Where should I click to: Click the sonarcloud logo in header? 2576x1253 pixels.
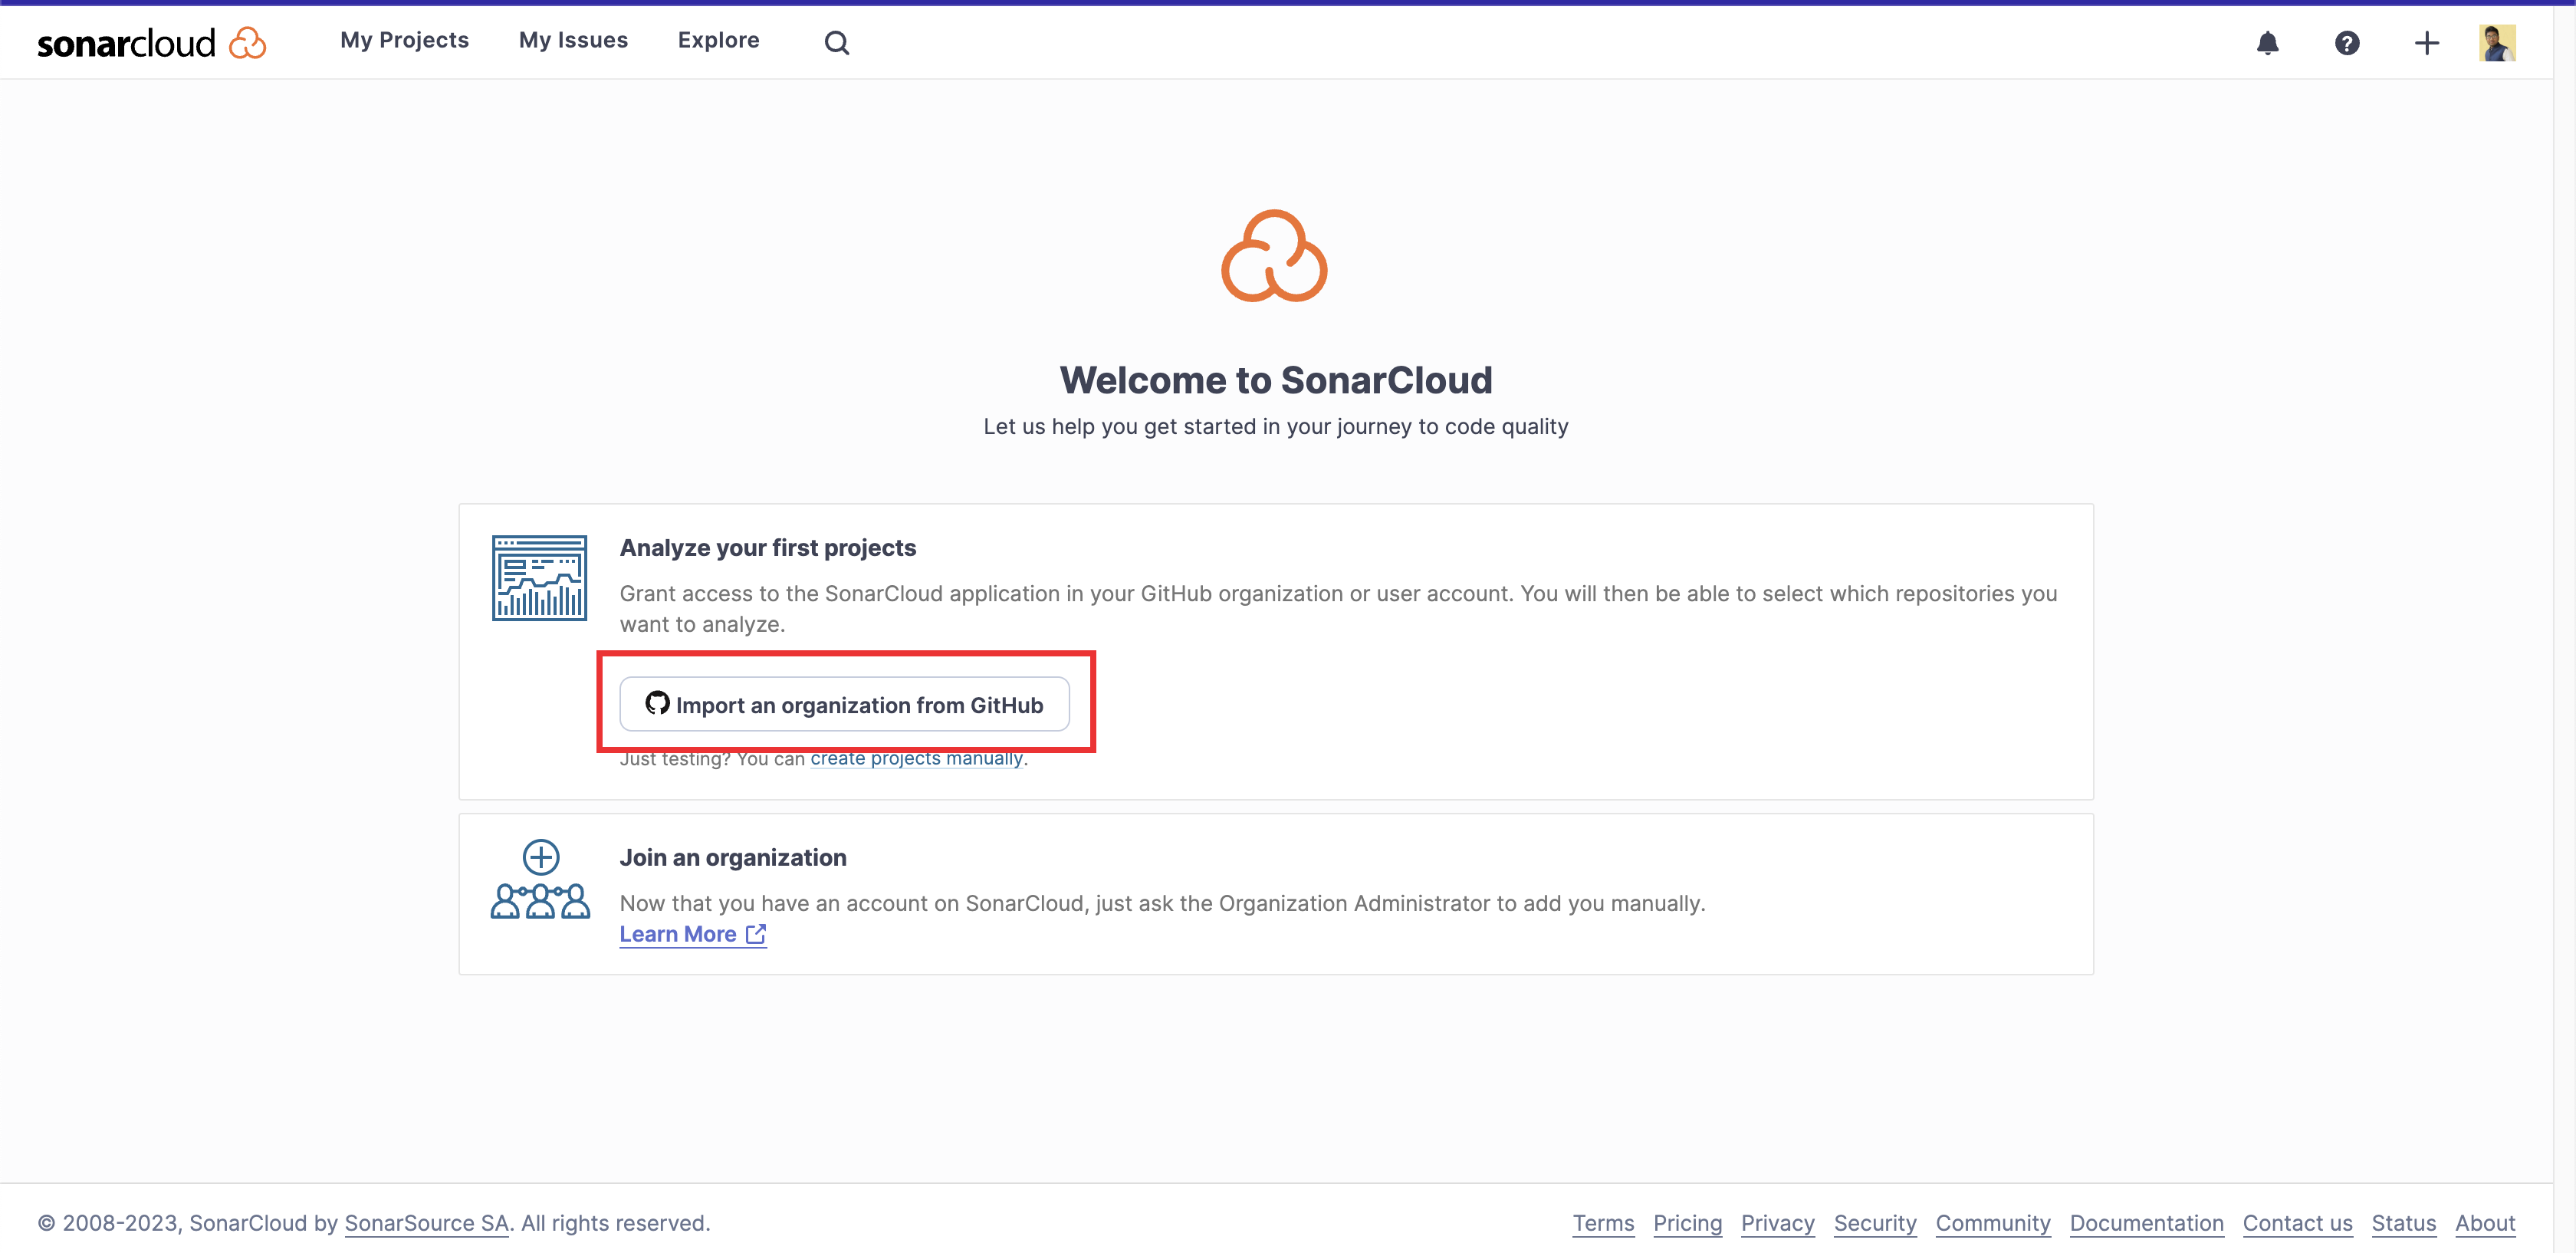pyautogui.click(x=151, y=43)
